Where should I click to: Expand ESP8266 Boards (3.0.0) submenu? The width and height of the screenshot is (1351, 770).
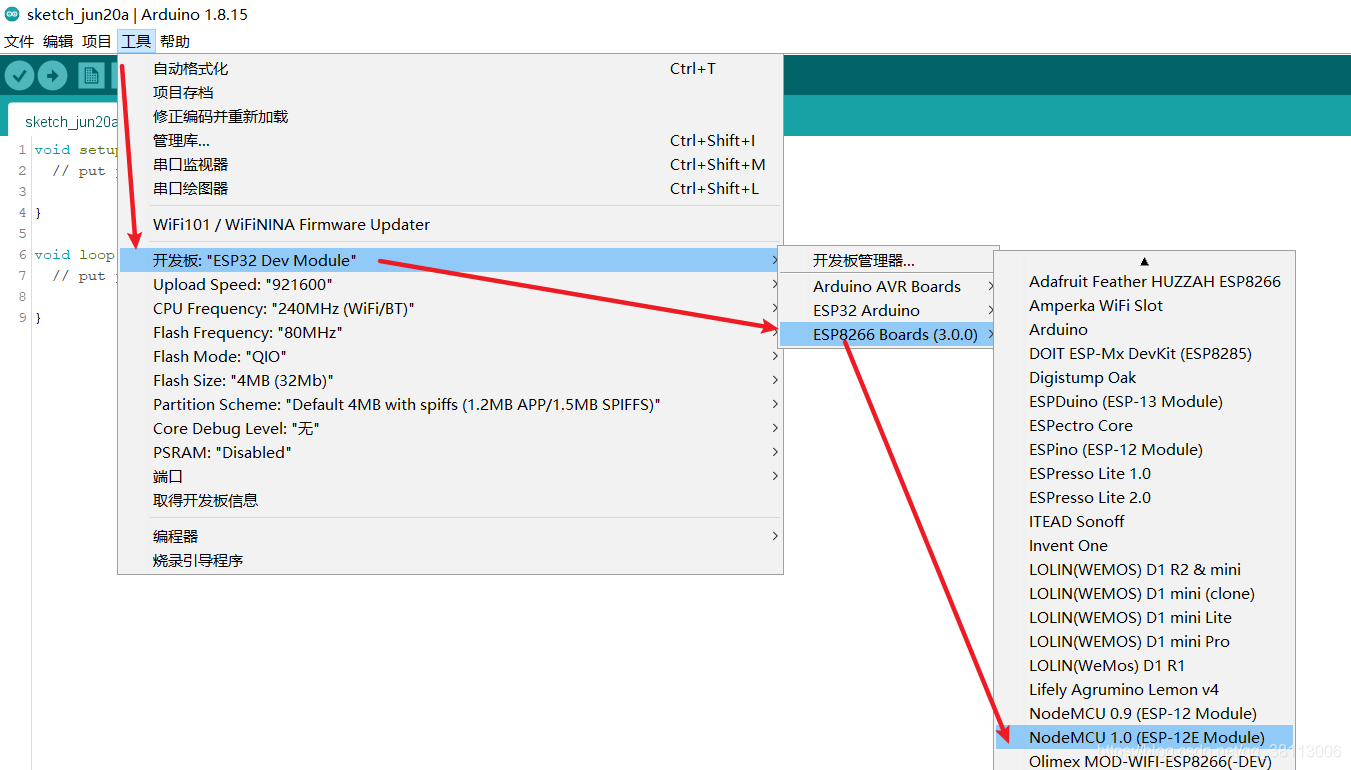click(x=888, y=335)
